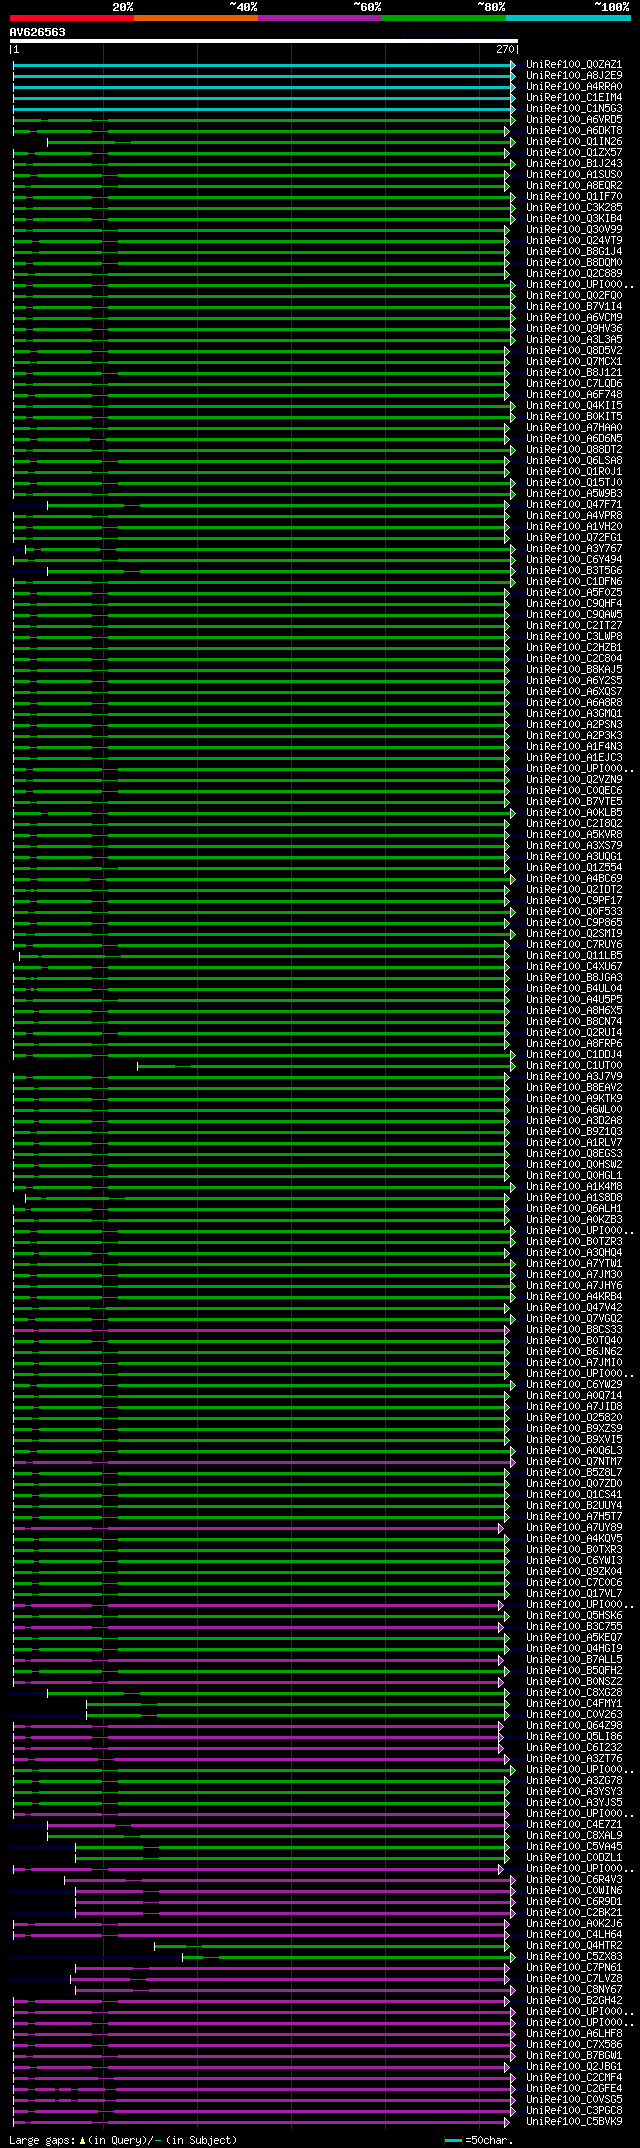The width and height of the screenshot is (640, 2148).
Task: Select label UniRef100_A3YSY3
Action: pos(574,1791)
